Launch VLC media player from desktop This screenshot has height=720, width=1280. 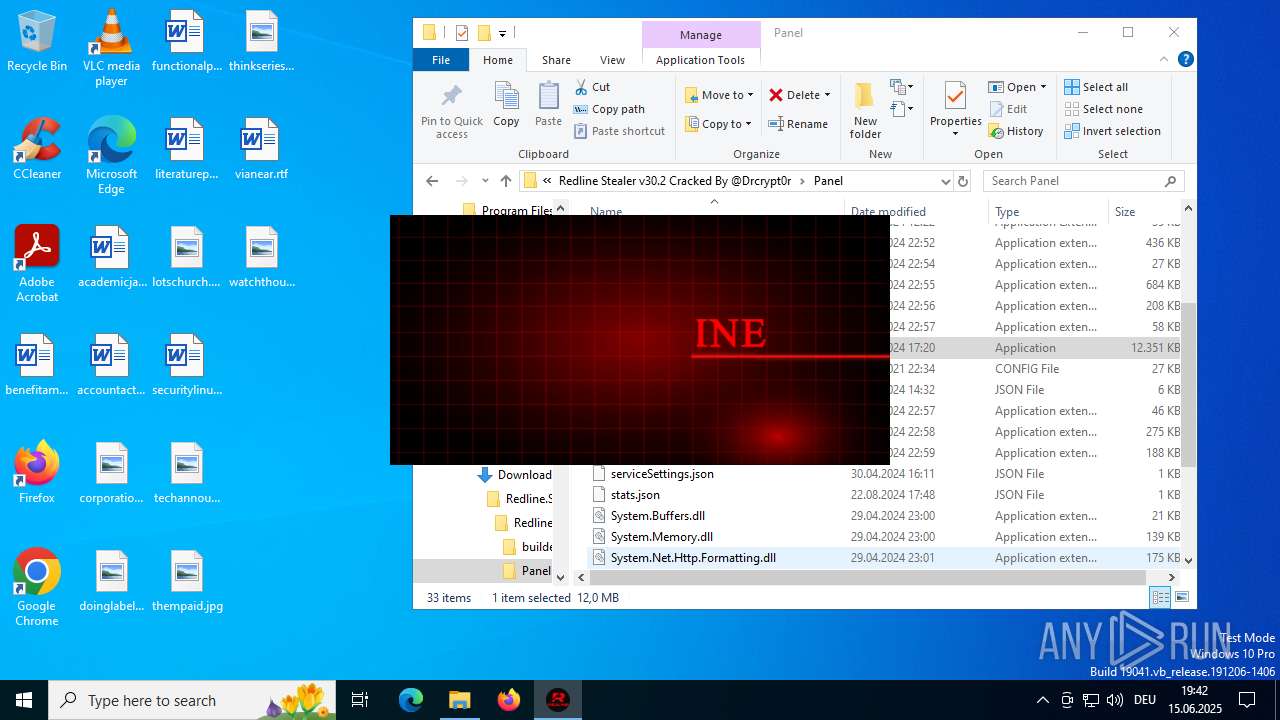[x=111, y=48]
